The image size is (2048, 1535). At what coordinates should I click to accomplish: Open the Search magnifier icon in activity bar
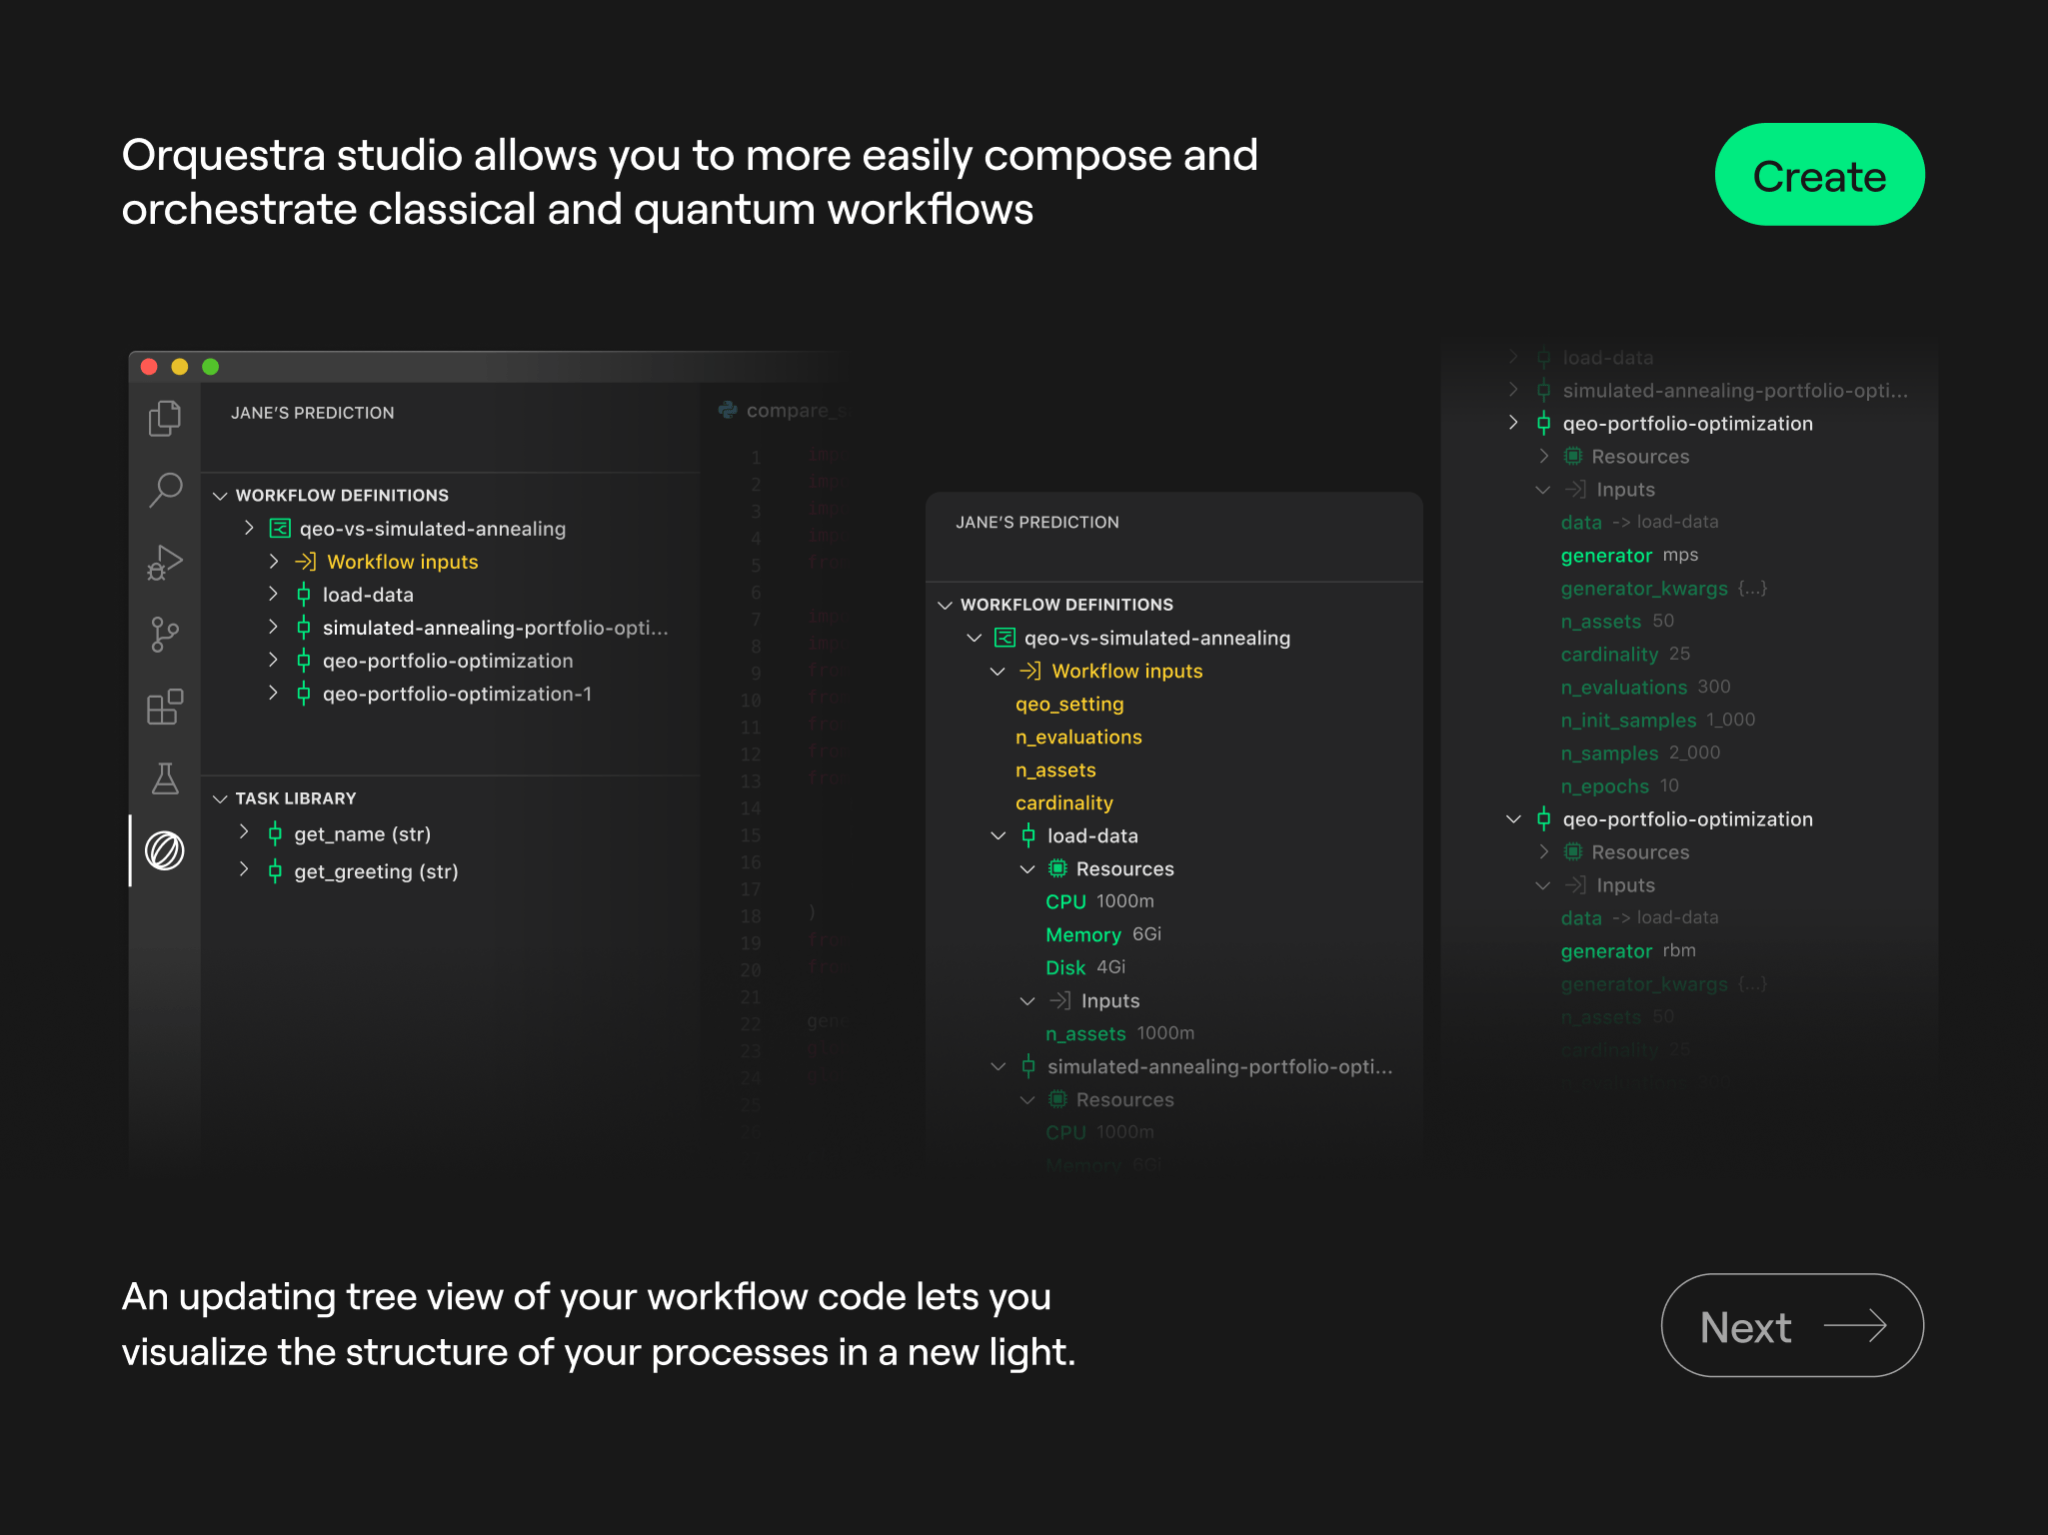(x=165, y=490)
